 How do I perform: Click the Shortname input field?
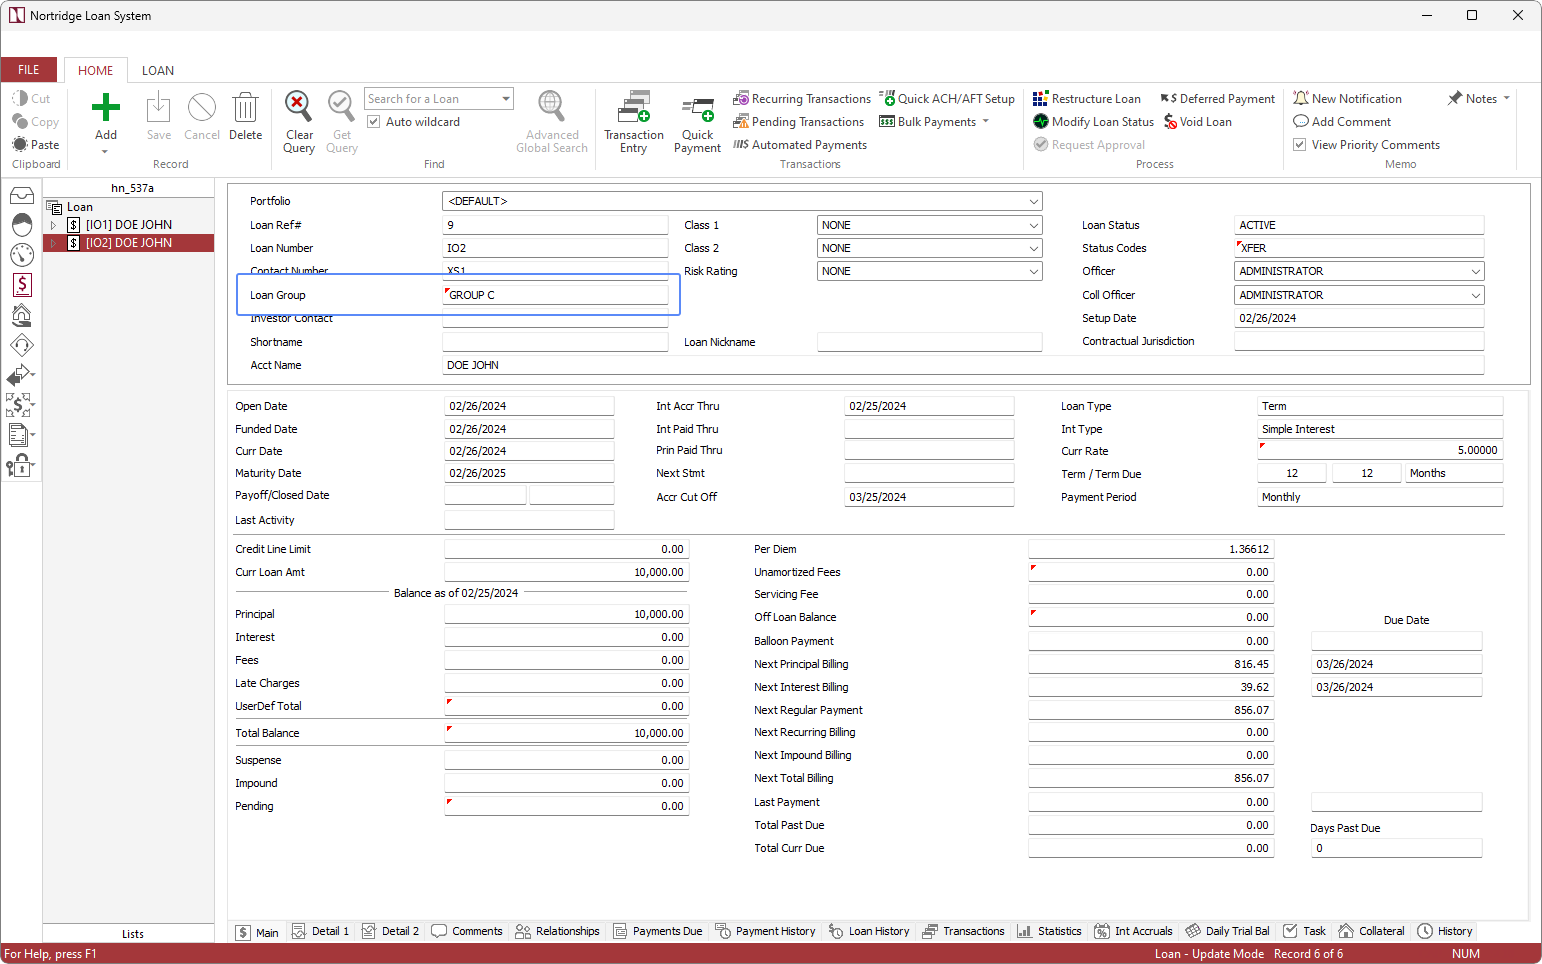(x=555, y=342)
